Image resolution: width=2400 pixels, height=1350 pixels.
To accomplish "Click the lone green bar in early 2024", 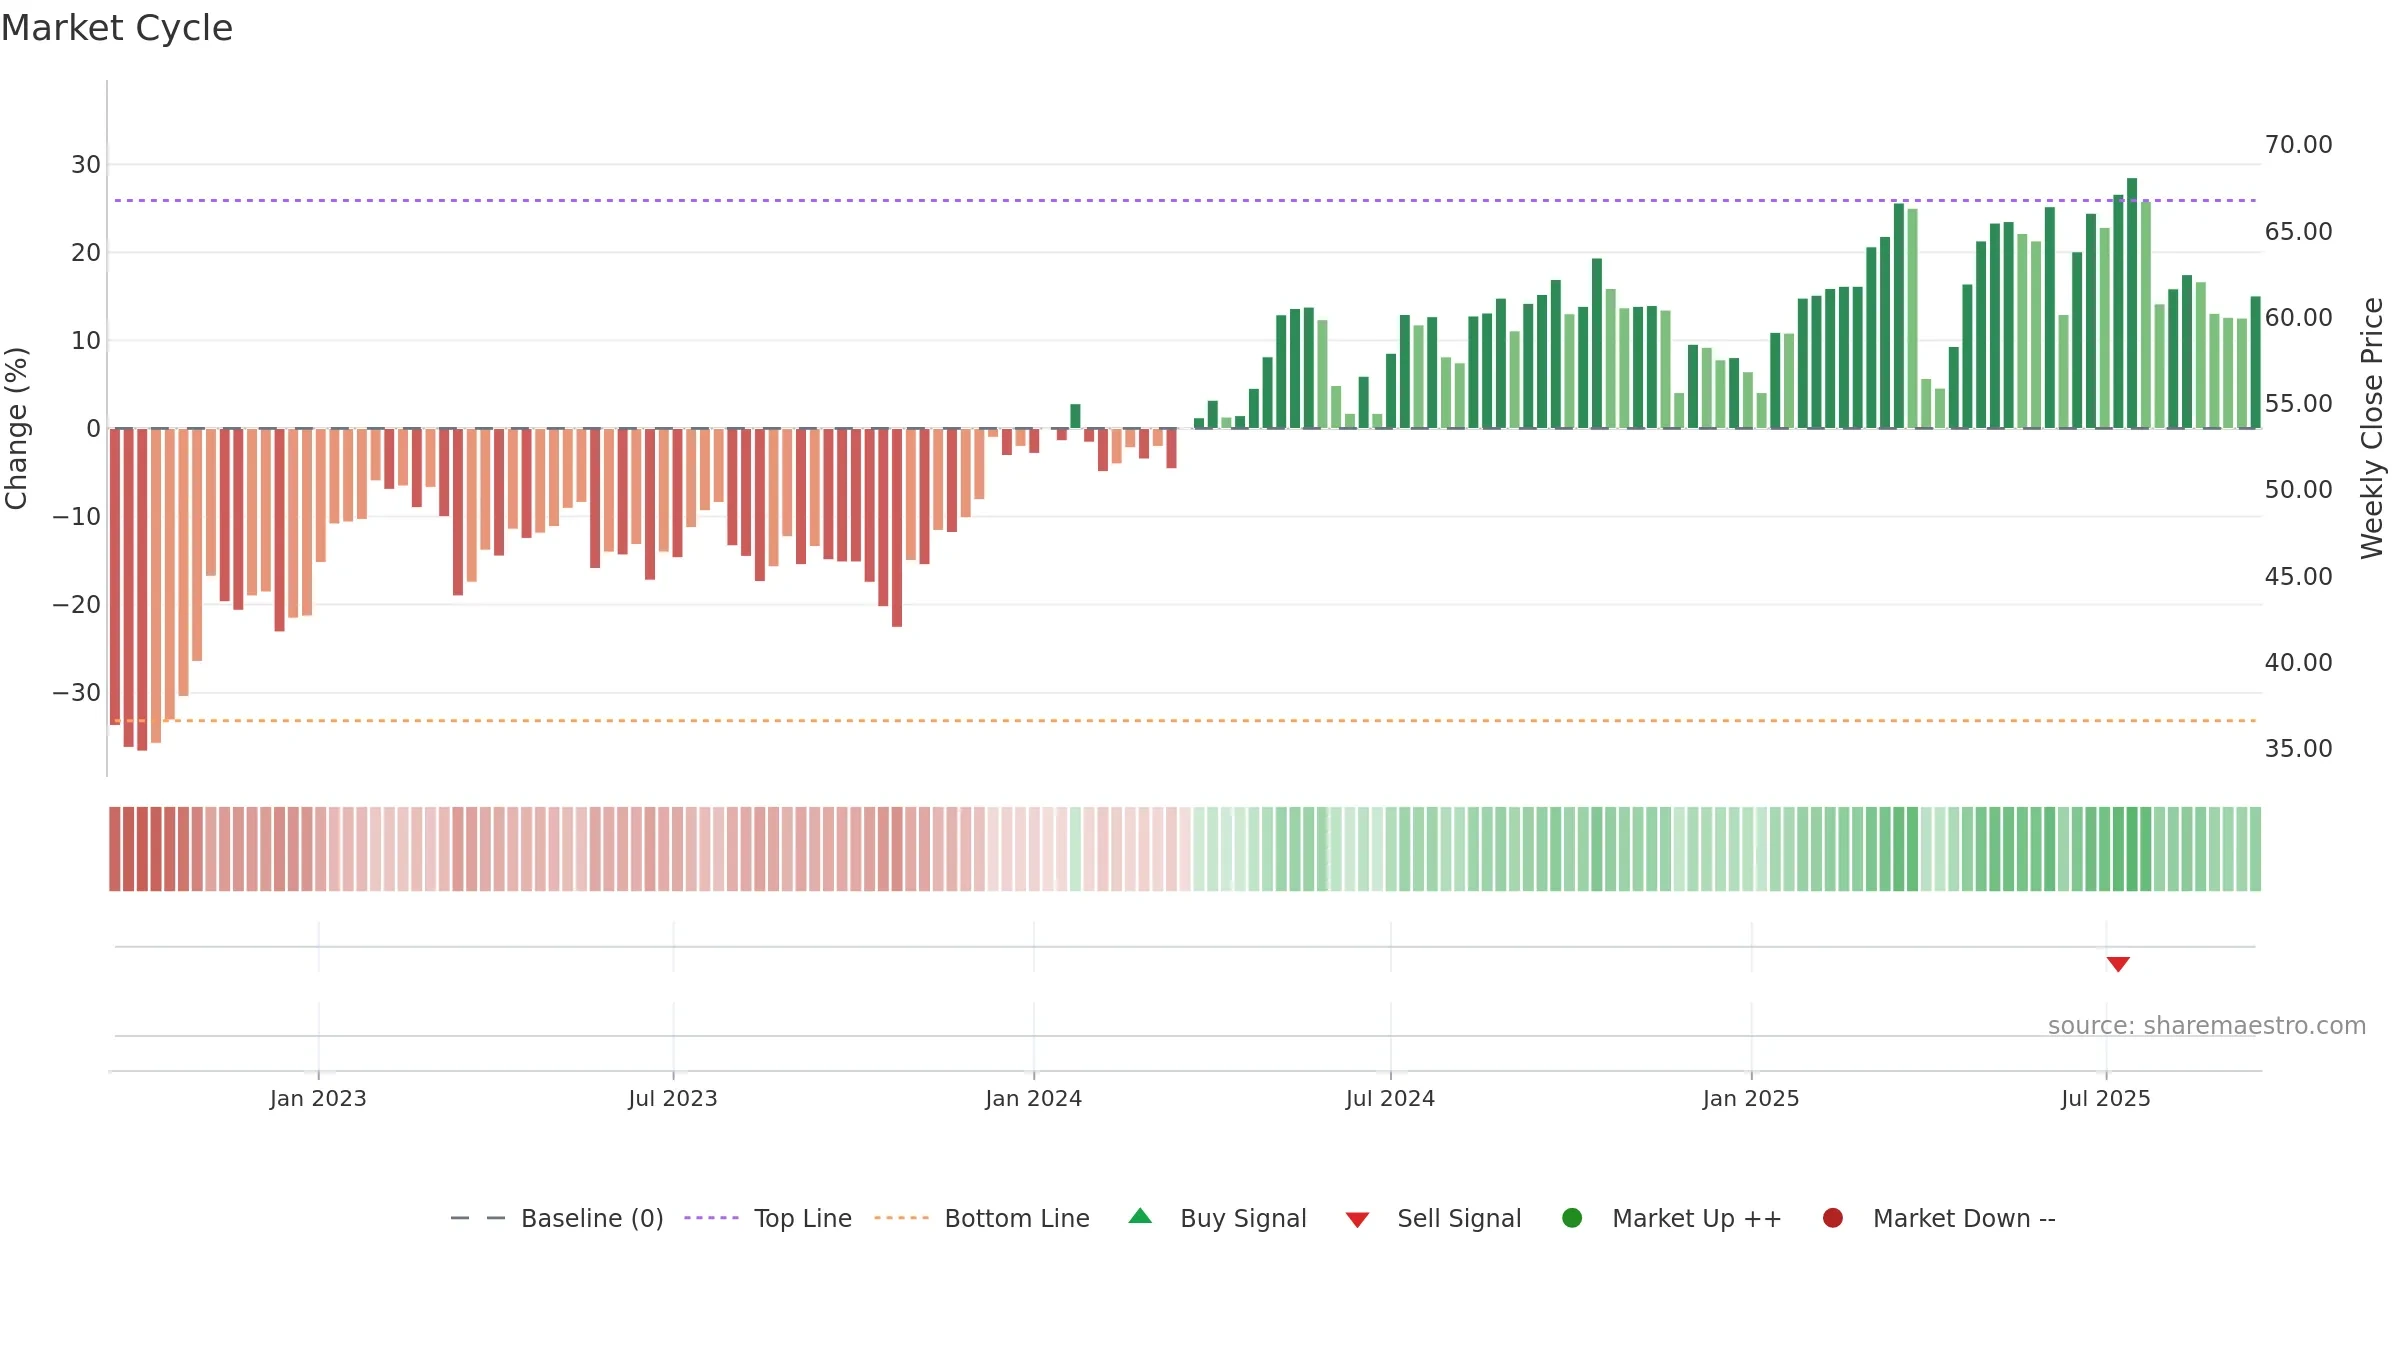I will [x=1075, y=416].
